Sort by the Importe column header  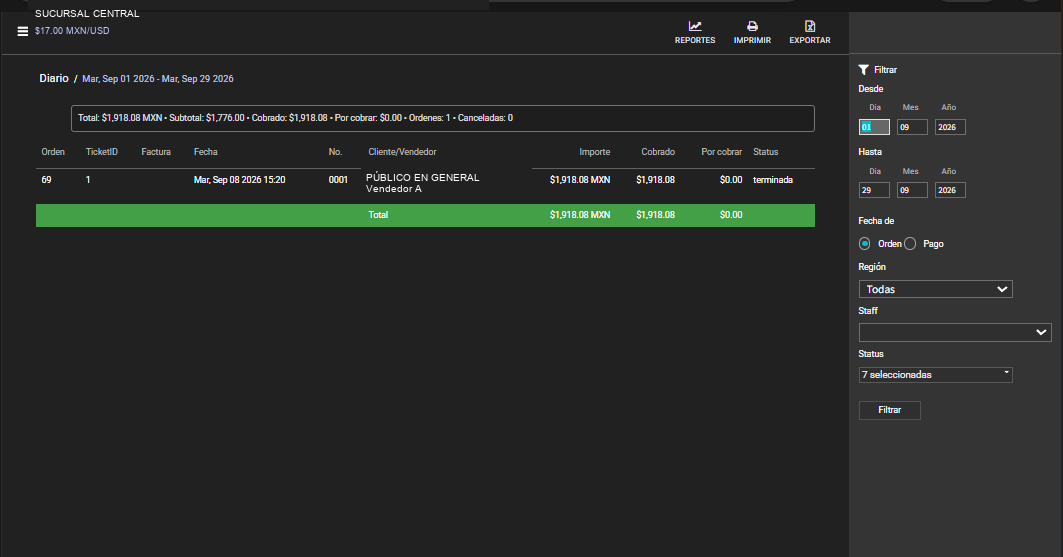pyautogui.click(x=595, y=152)
